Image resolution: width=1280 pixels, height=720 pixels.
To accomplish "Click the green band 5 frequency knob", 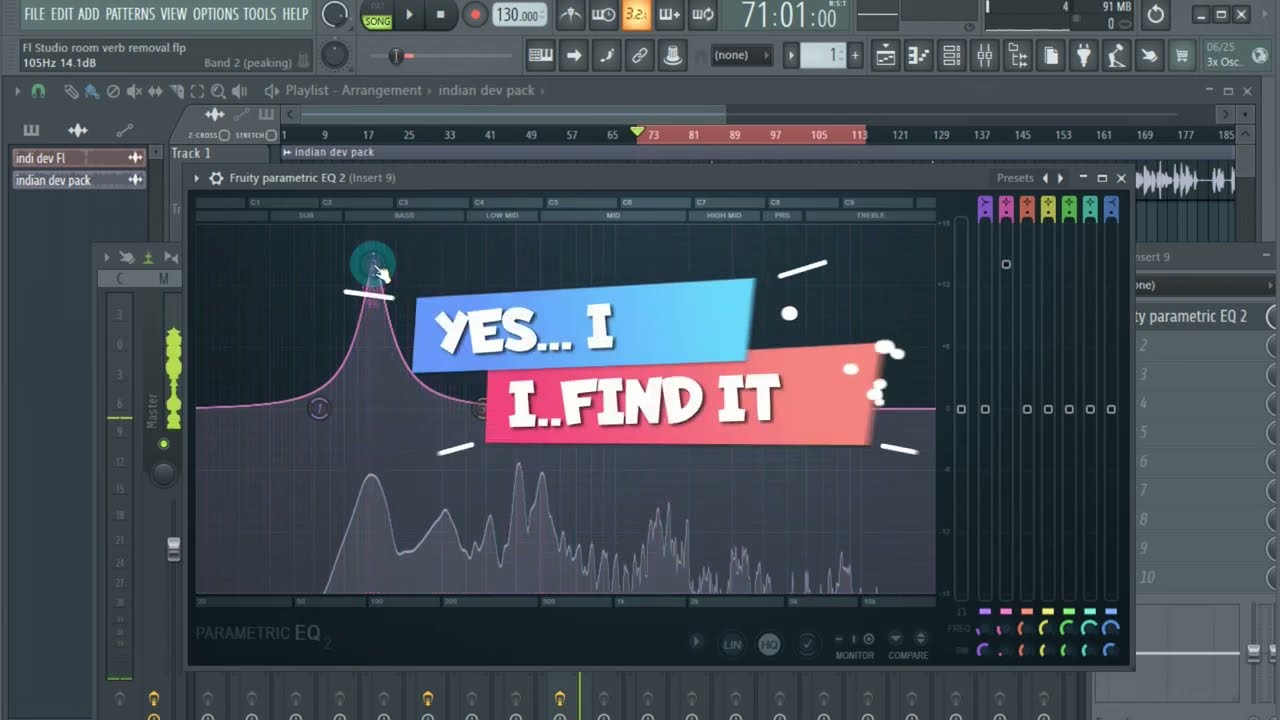I will pyautogui.click(x=1068, y=628).
